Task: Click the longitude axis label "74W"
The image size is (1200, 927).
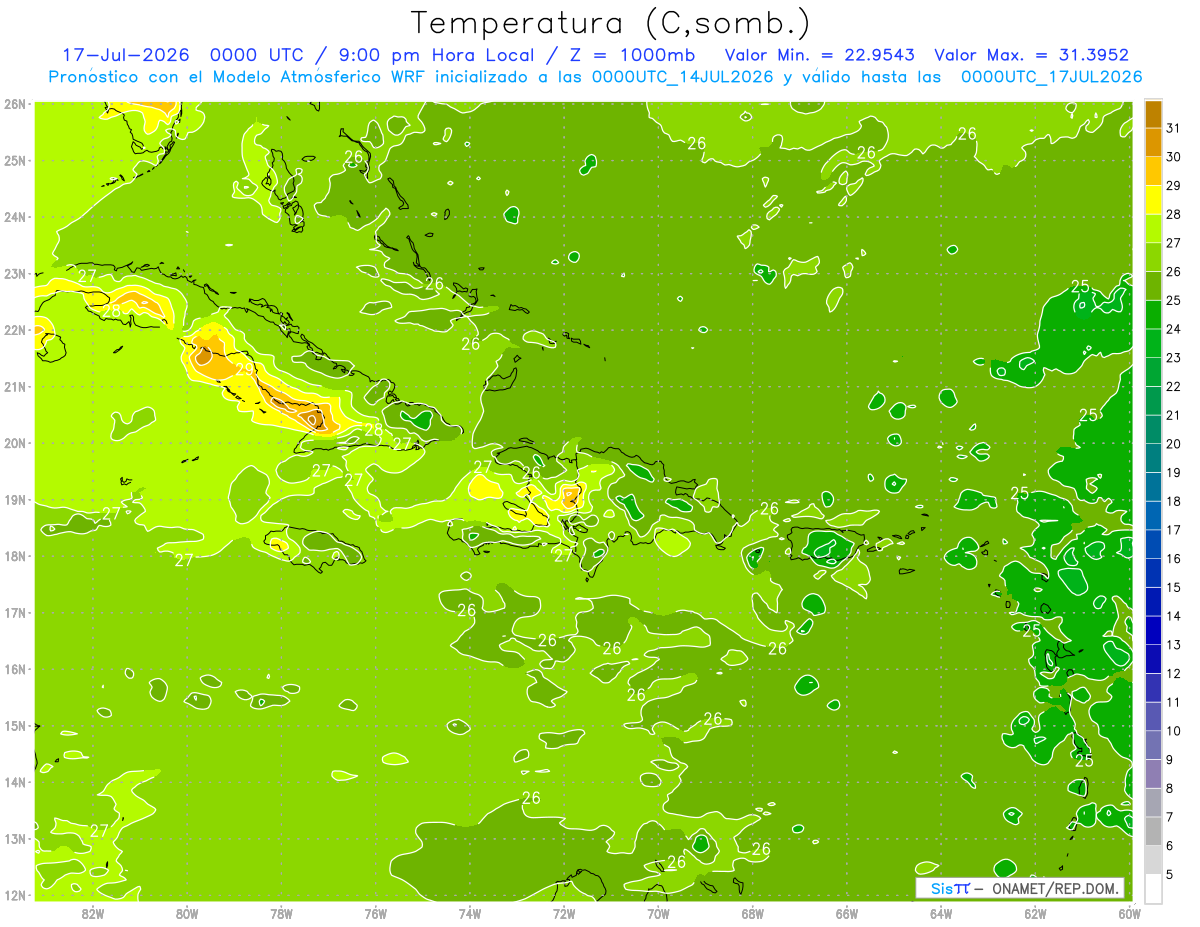Action: [x=469, y=913]
